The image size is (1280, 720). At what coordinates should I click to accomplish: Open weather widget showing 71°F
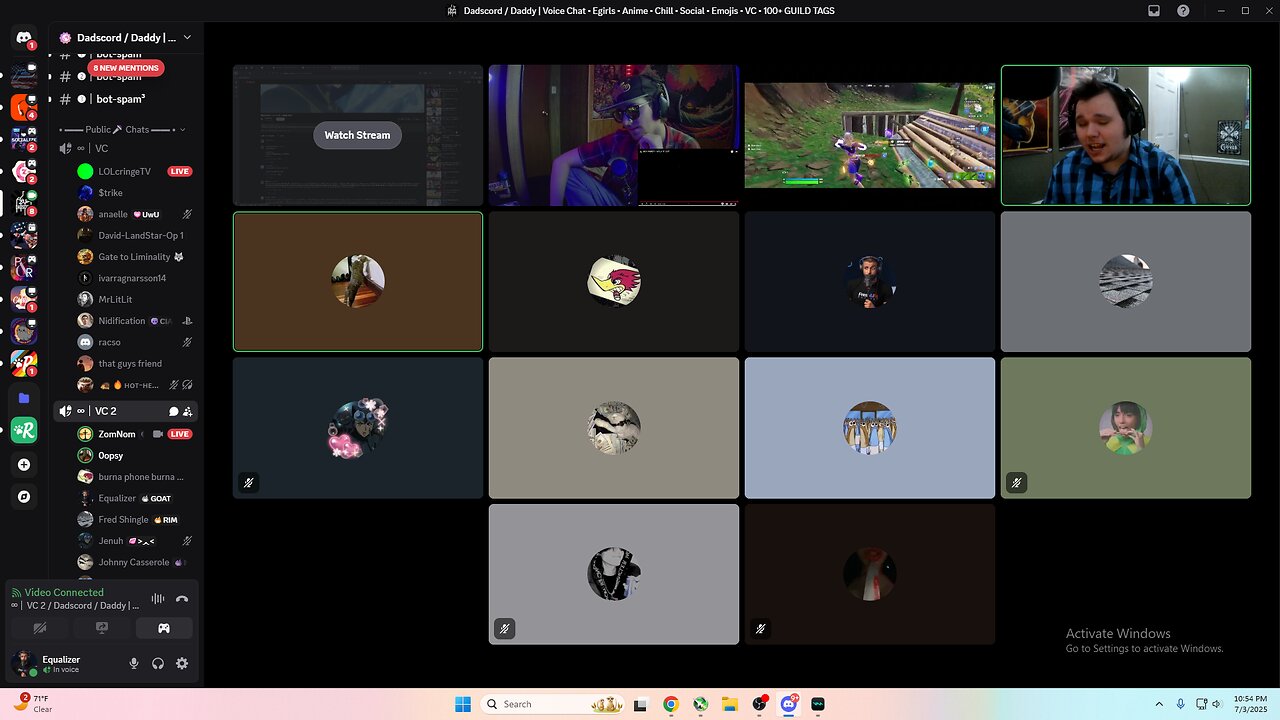32,703
